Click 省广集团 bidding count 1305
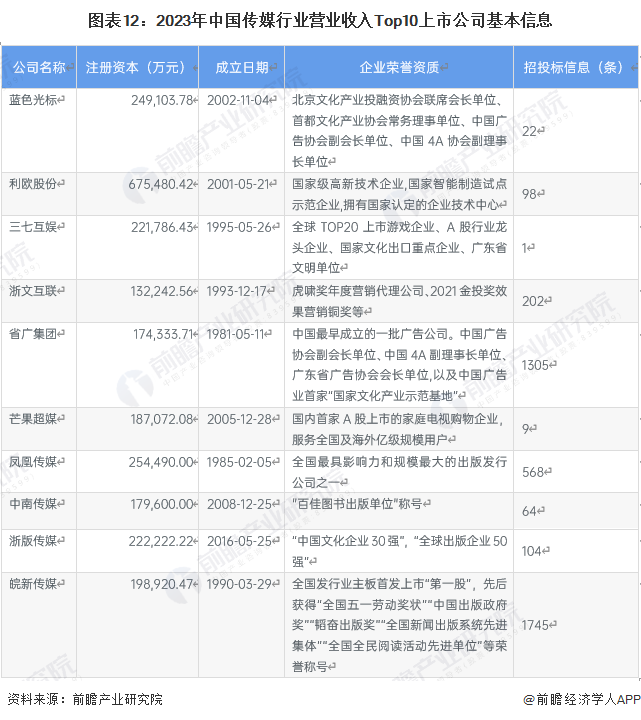The image size is (641, 720). coord(535,366)
